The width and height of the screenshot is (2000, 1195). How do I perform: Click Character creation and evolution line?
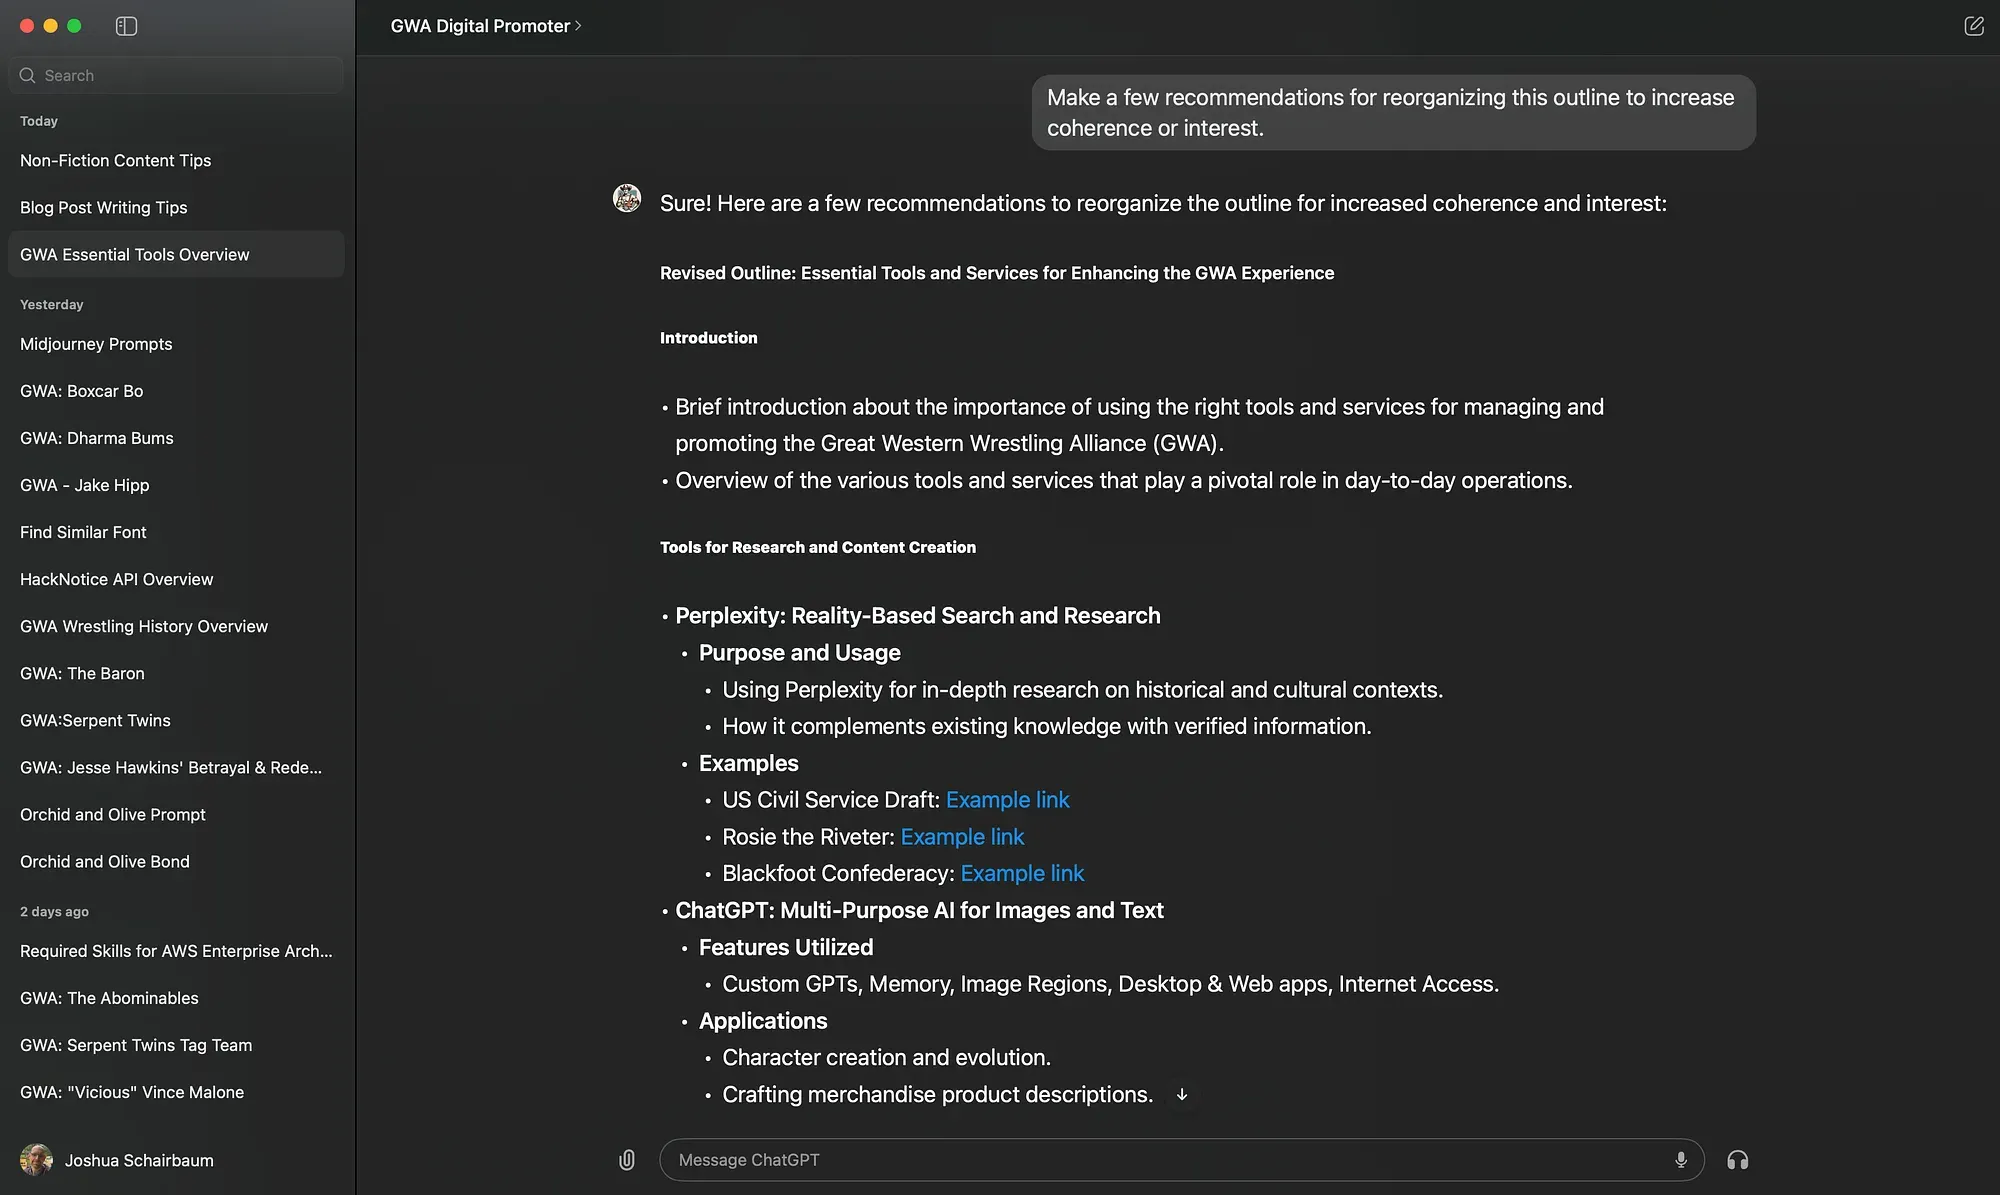pos(886,1058)
